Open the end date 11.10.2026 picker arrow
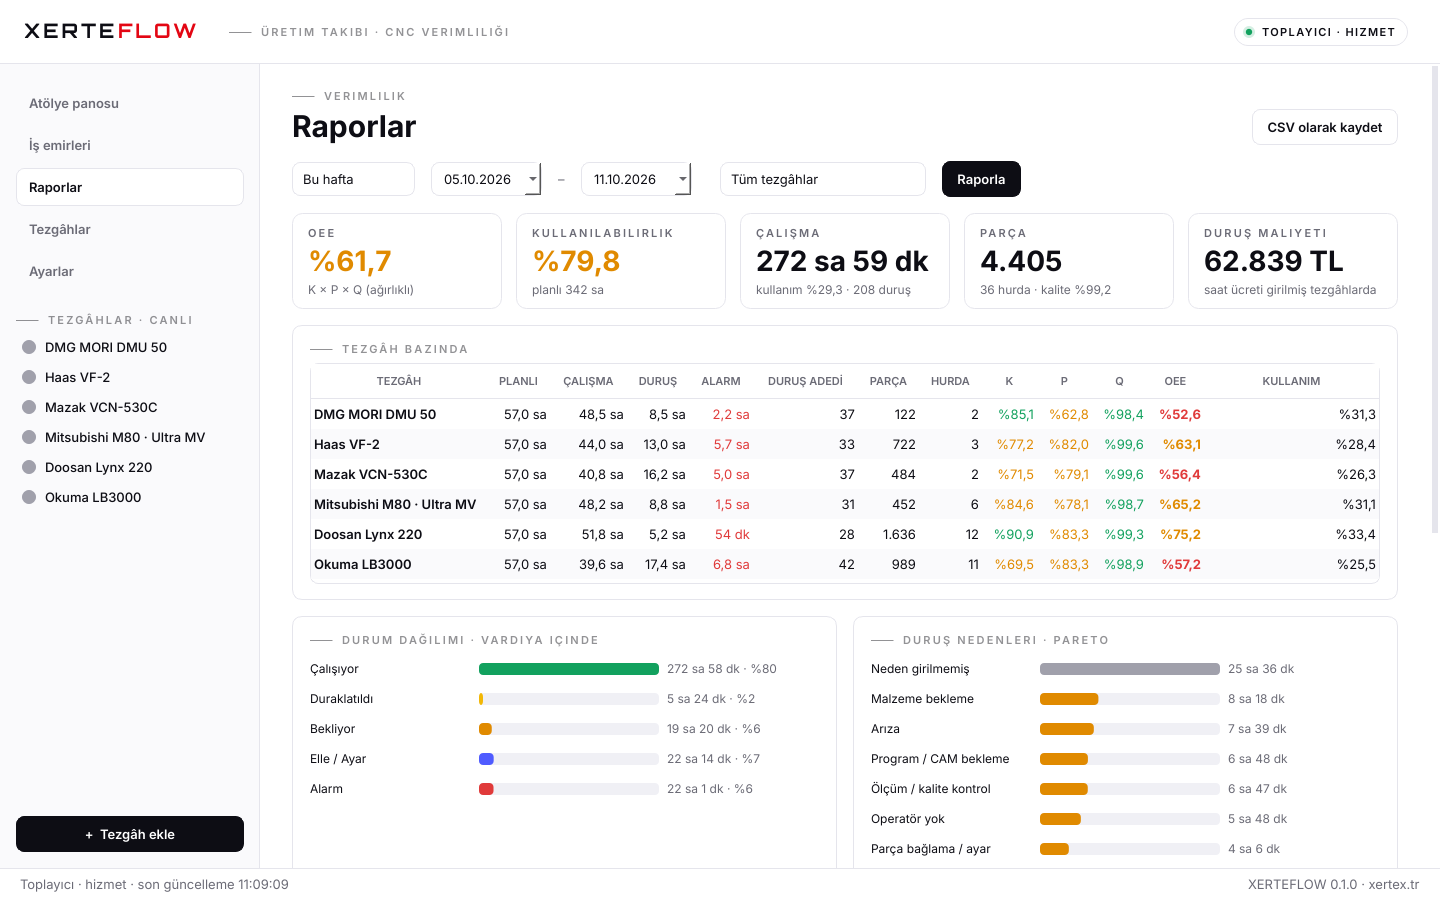Screen dimensions: 1440x900 click(683, 180)
